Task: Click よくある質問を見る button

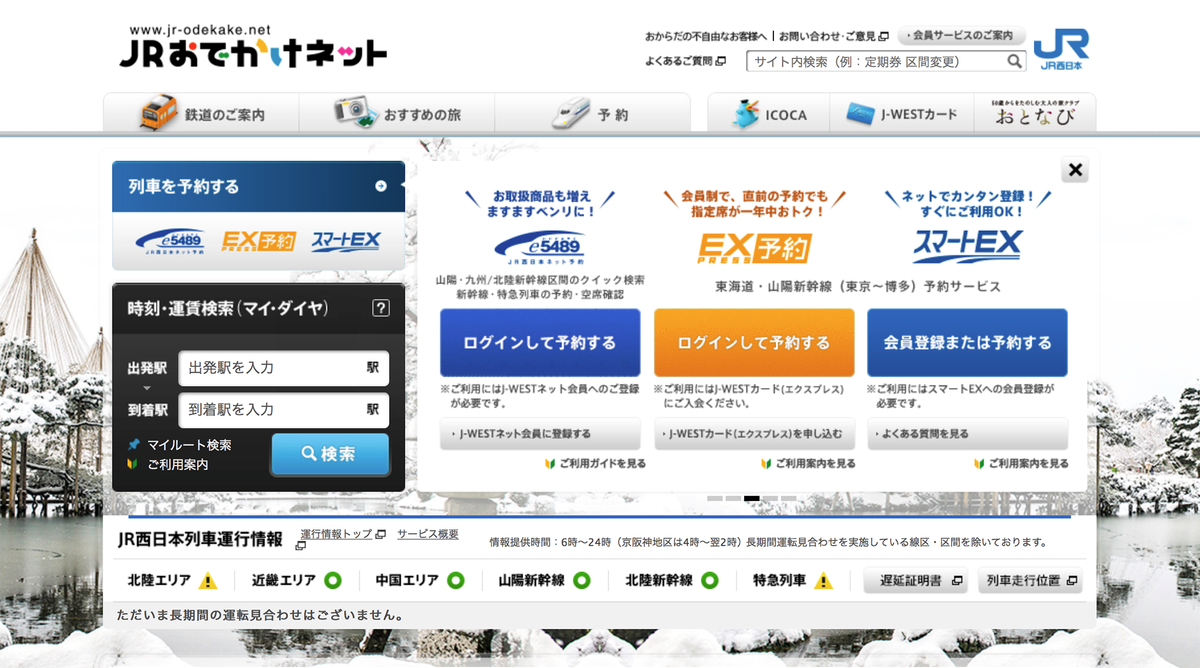Action: (x=967, y=434)
